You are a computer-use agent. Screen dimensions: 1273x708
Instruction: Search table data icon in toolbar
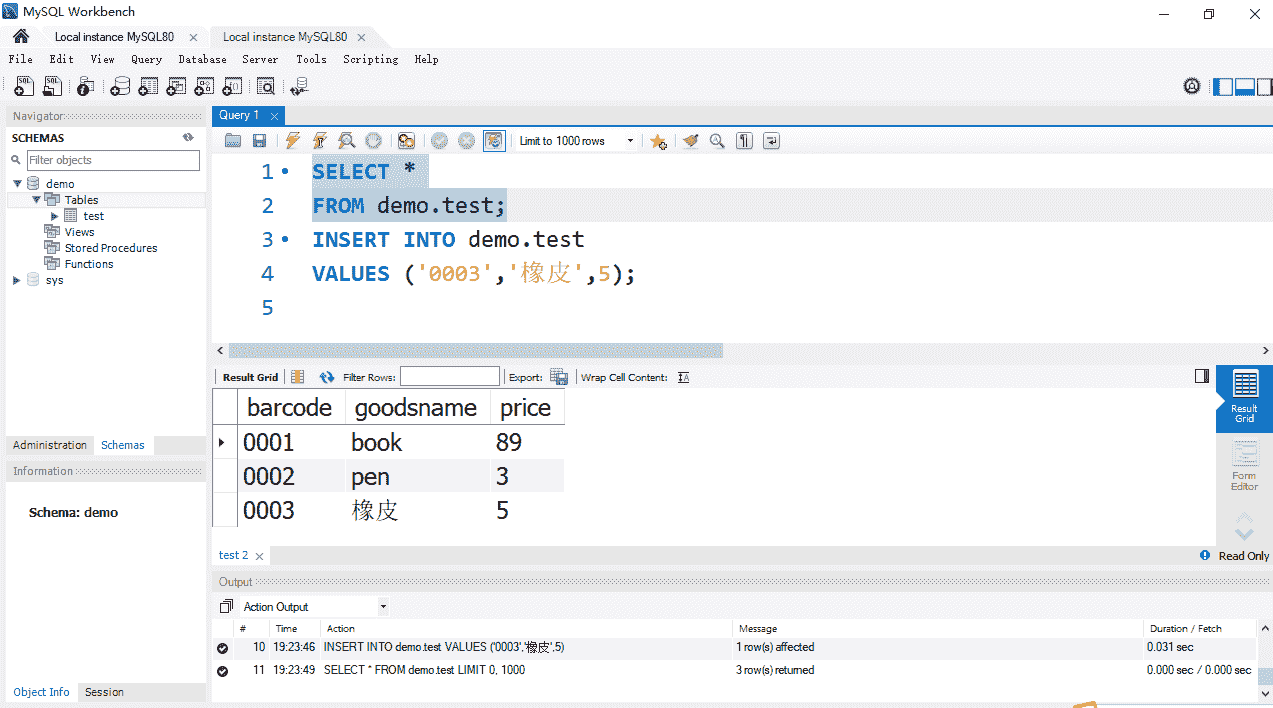[x=265, y=87]
